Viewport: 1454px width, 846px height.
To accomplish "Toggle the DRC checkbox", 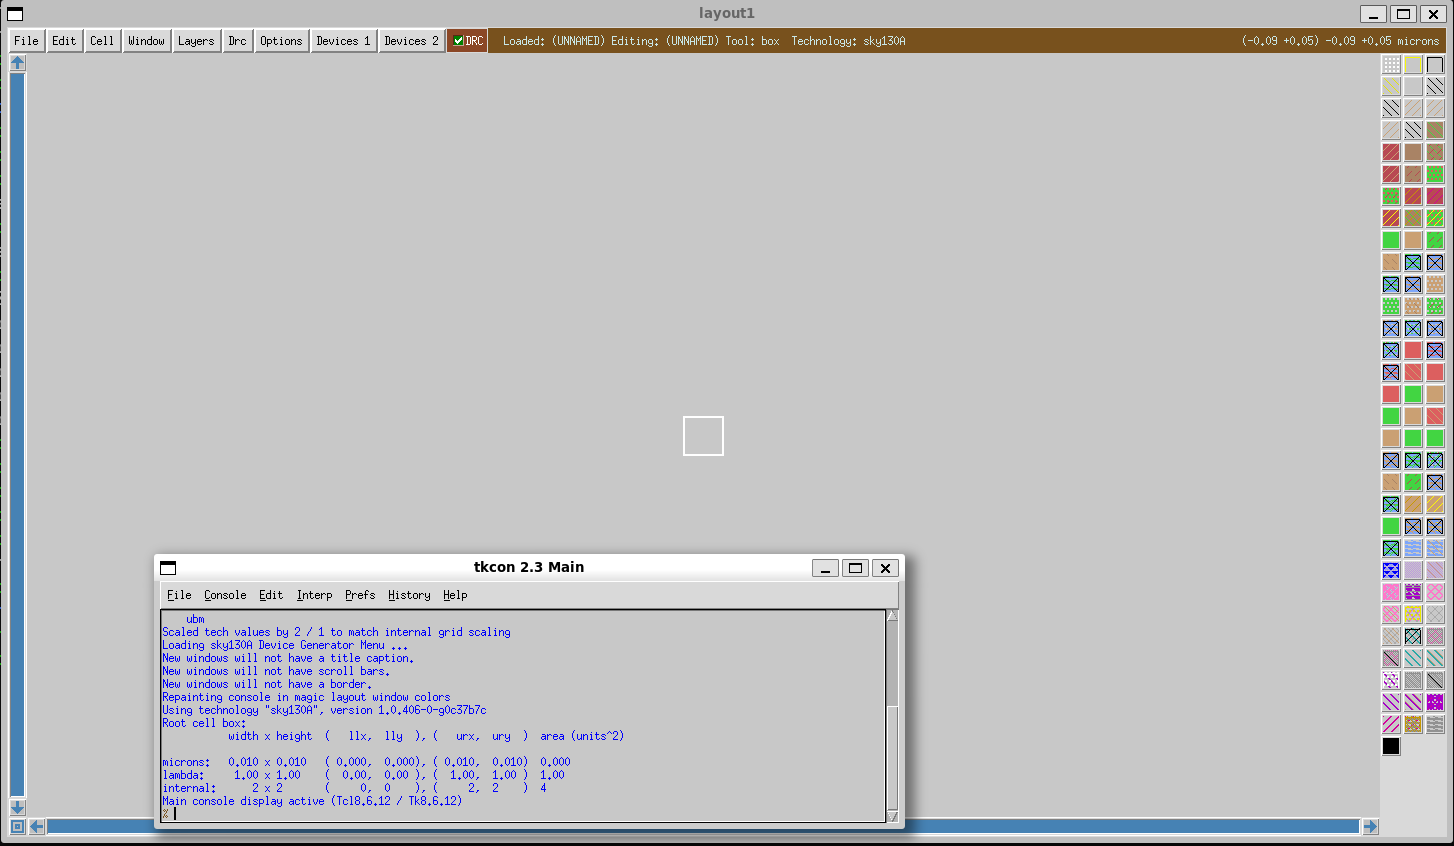I will [458, 41].
